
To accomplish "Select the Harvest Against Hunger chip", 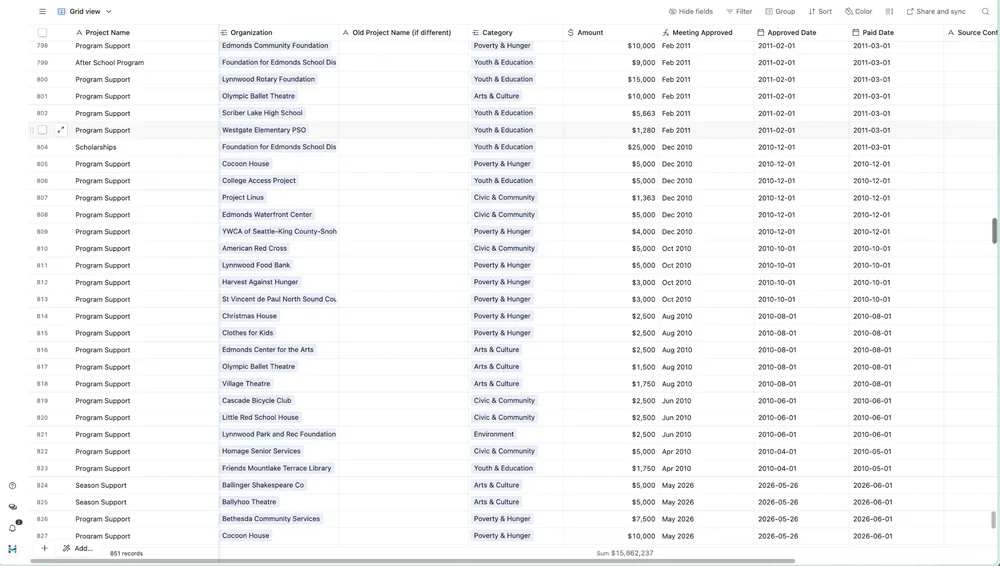I will click(x=260, y=282).
